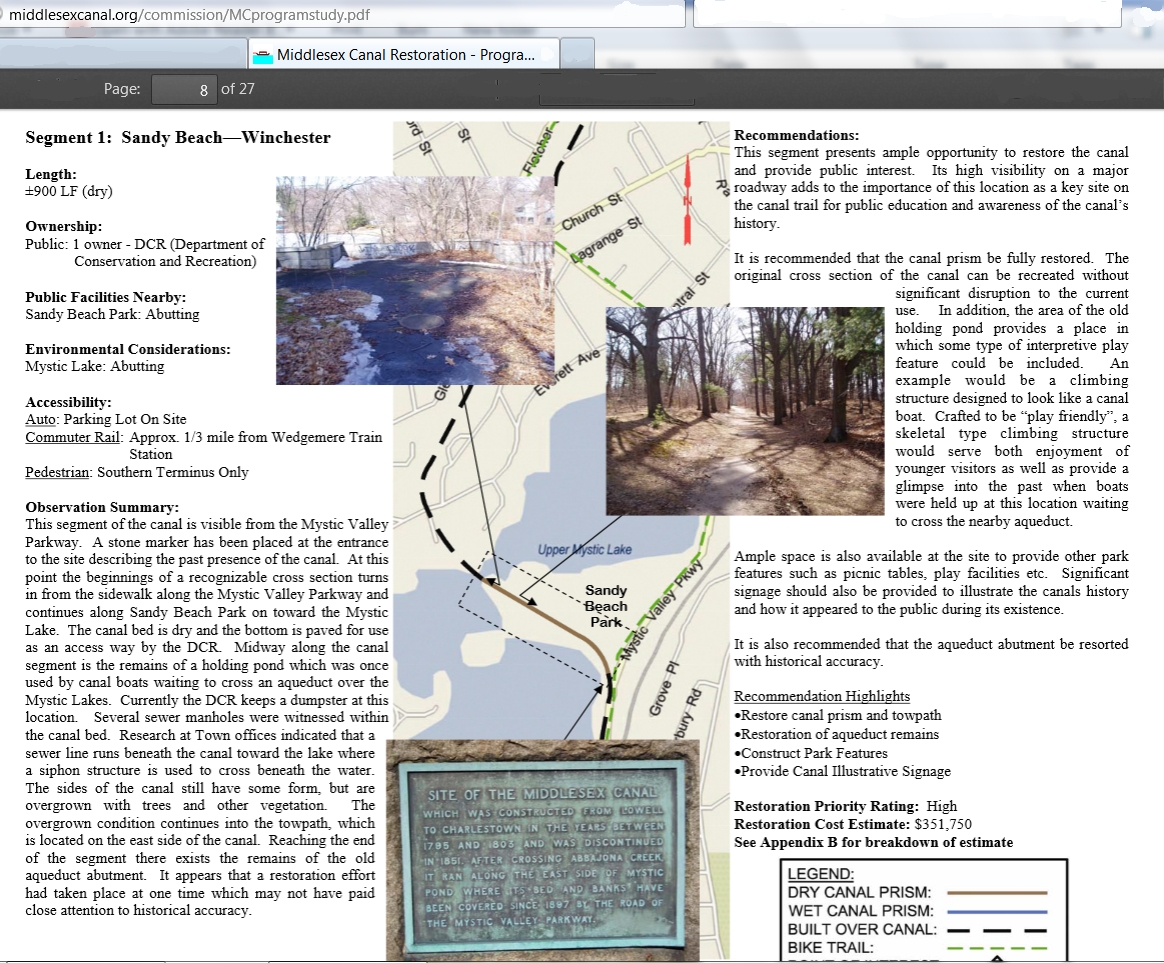1164x963 pixels.
Task: Click 'Everett Ave' label on map
Action: [568, 370]
